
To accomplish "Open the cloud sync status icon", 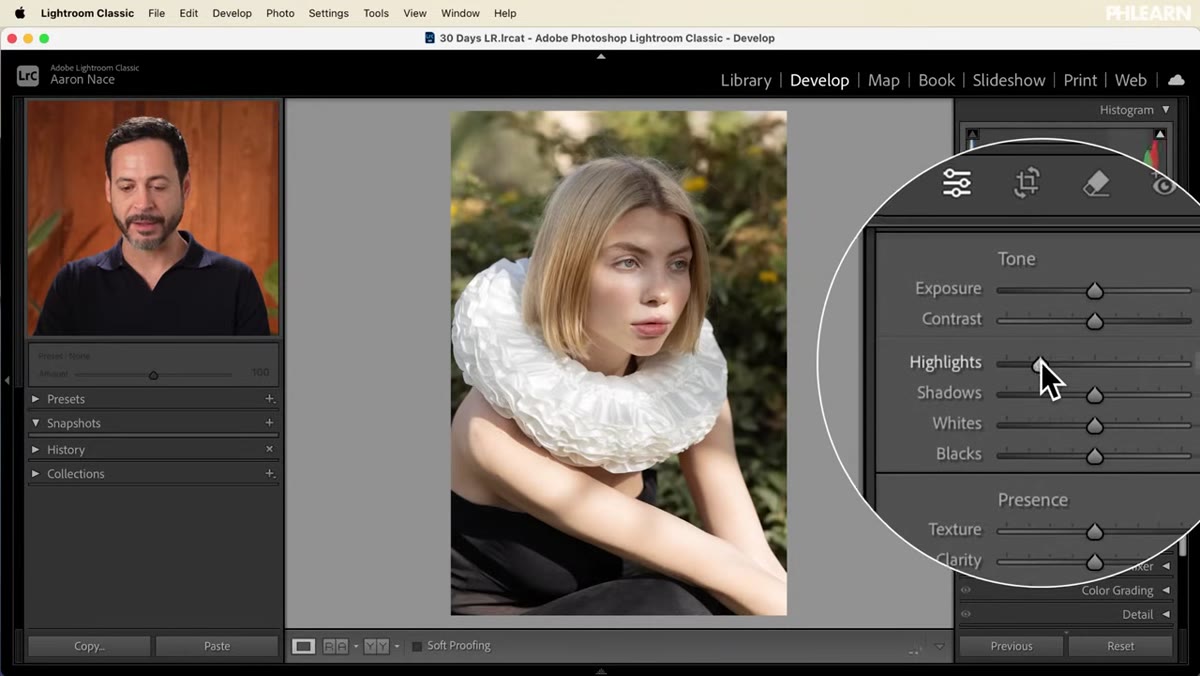I will click(1176, 80).
